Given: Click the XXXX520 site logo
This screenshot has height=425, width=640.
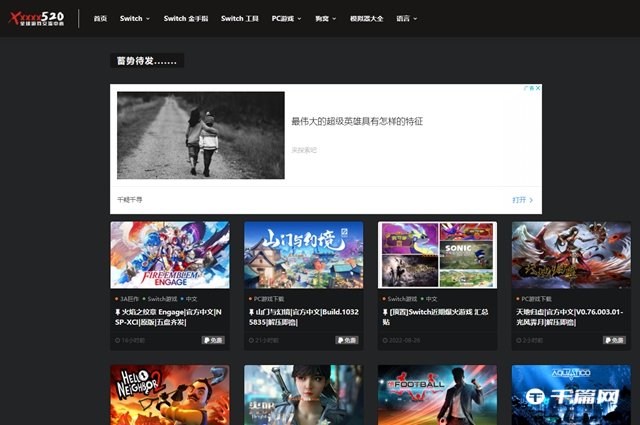Looking at the screenshot, I should click(x=36, y=18).
